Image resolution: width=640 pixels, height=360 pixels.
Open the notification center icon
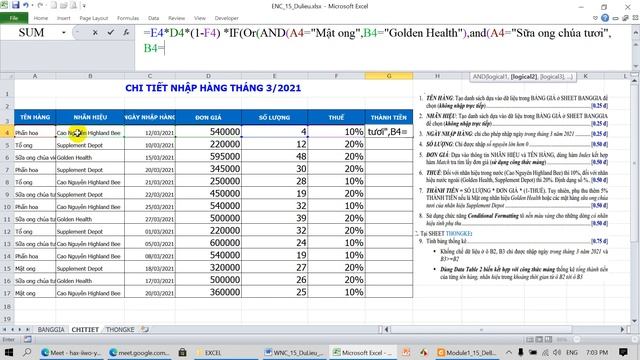(x=623, y=352)
